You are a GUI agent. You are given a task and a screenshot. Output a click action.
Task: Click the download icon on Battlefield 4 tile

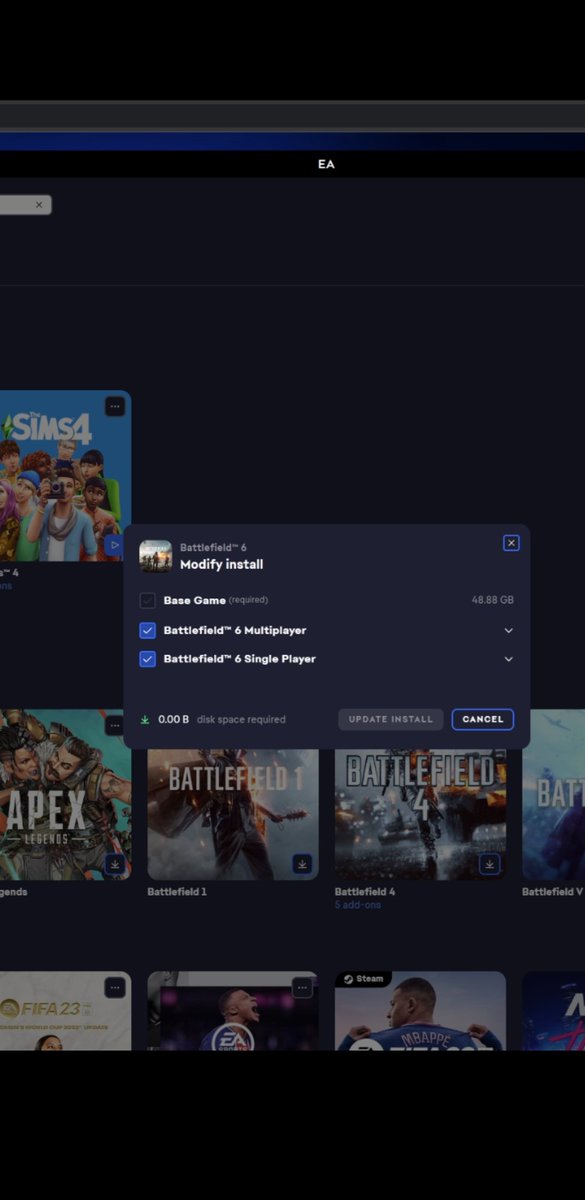489,864
